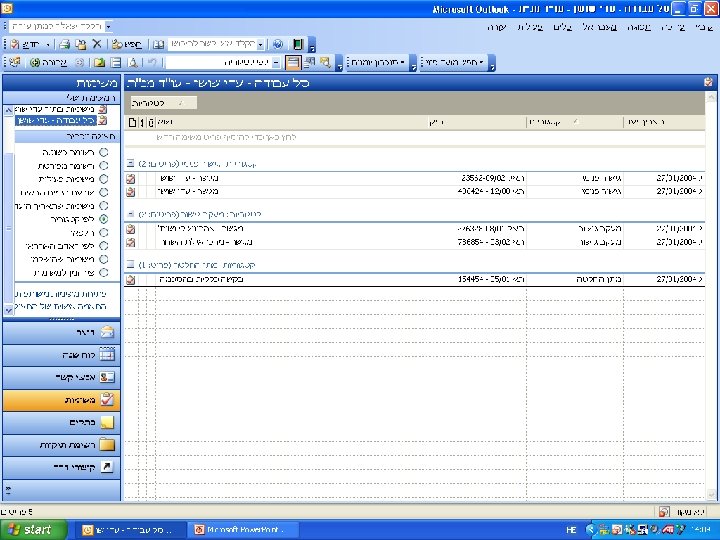720x540 pixels.
Task: Select the By Category (לפי קטגוריה) radio button
Action: (x=104, y=219)
